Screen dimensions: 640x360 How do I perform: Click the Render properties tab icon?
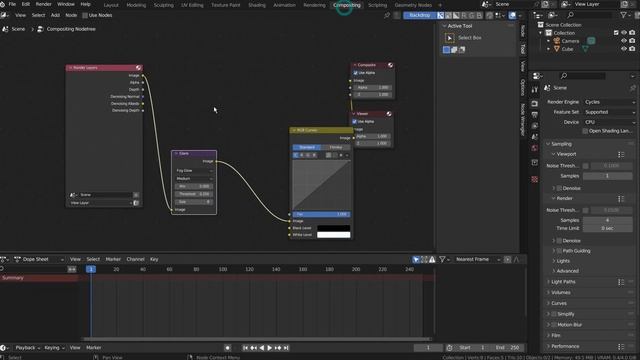tap(535, 104)
